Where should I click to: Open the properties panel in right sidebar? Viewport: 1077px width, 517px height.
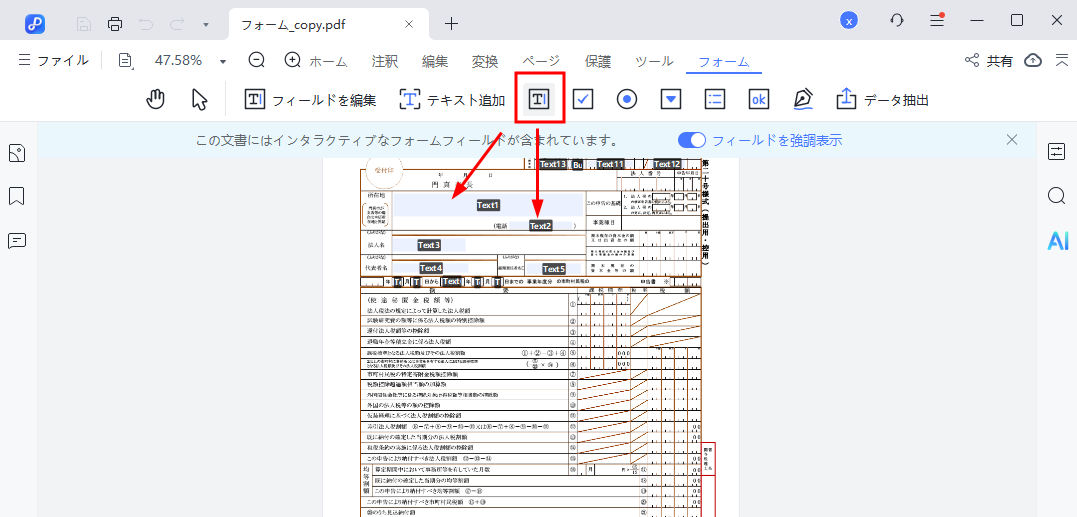coord(1056,152)
